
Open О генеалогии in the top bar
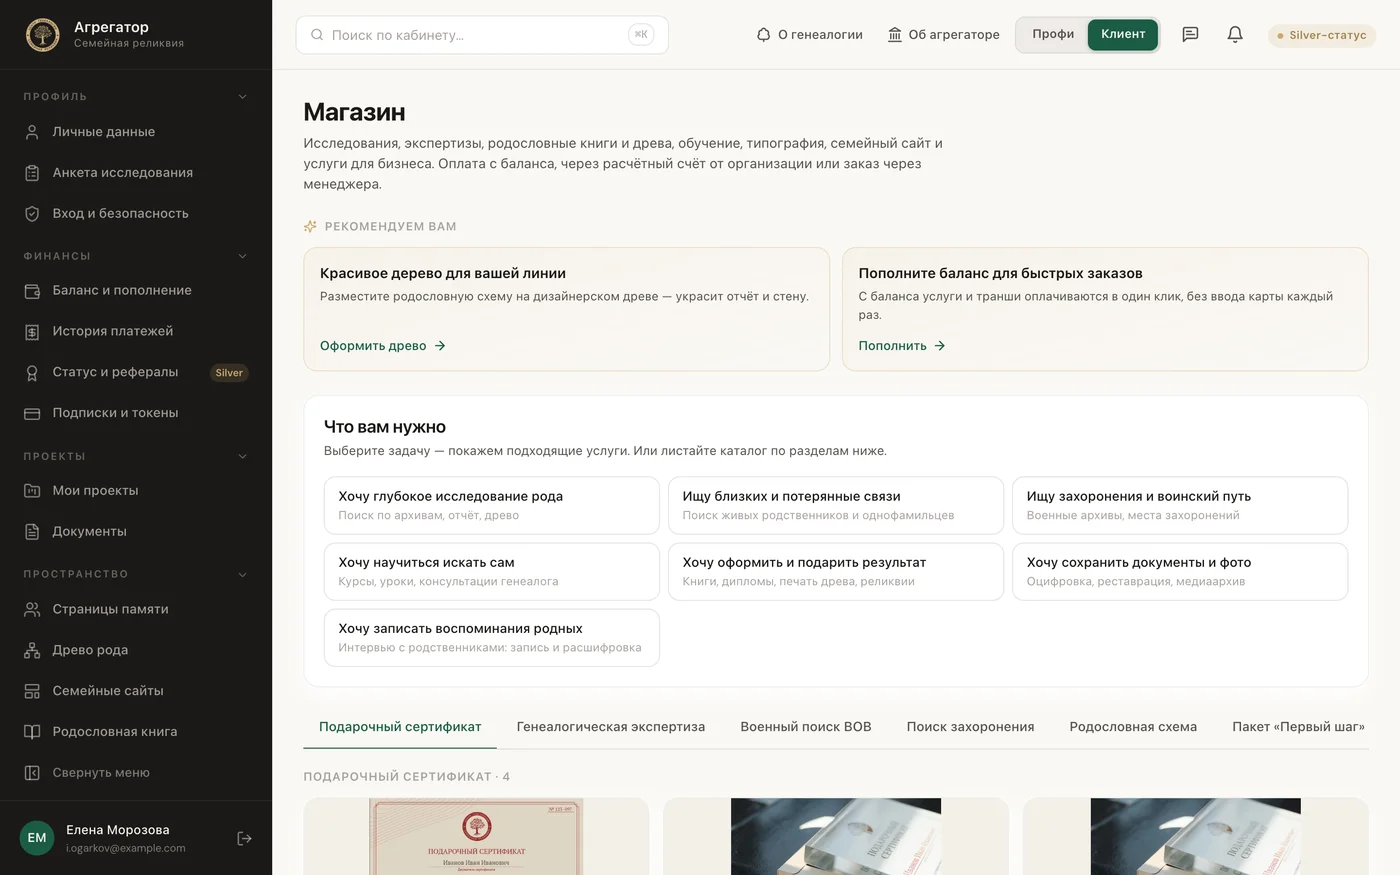(x=809, y=35)
